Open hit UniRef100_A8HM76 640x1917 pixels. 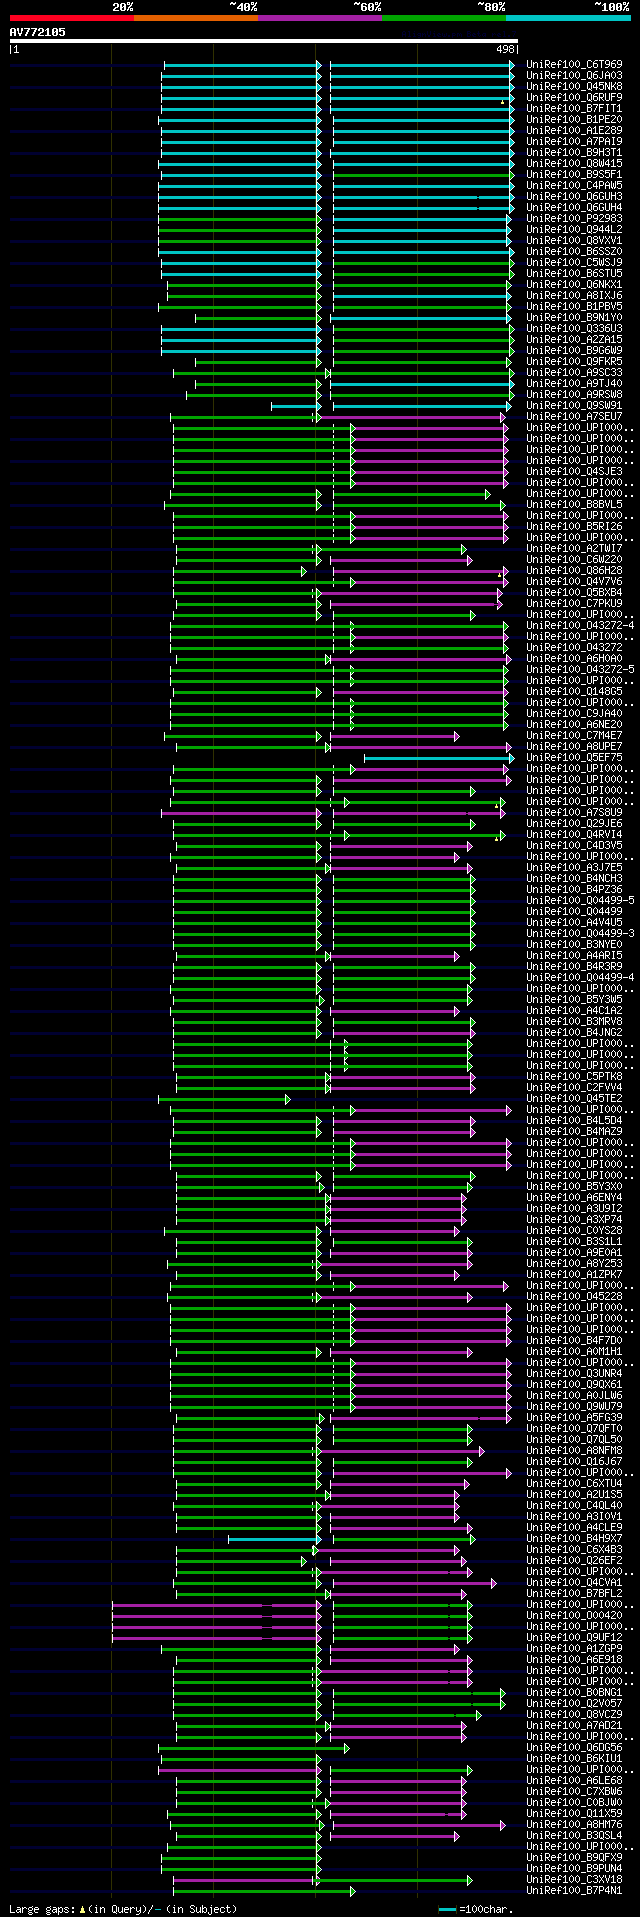(574, 1824)
